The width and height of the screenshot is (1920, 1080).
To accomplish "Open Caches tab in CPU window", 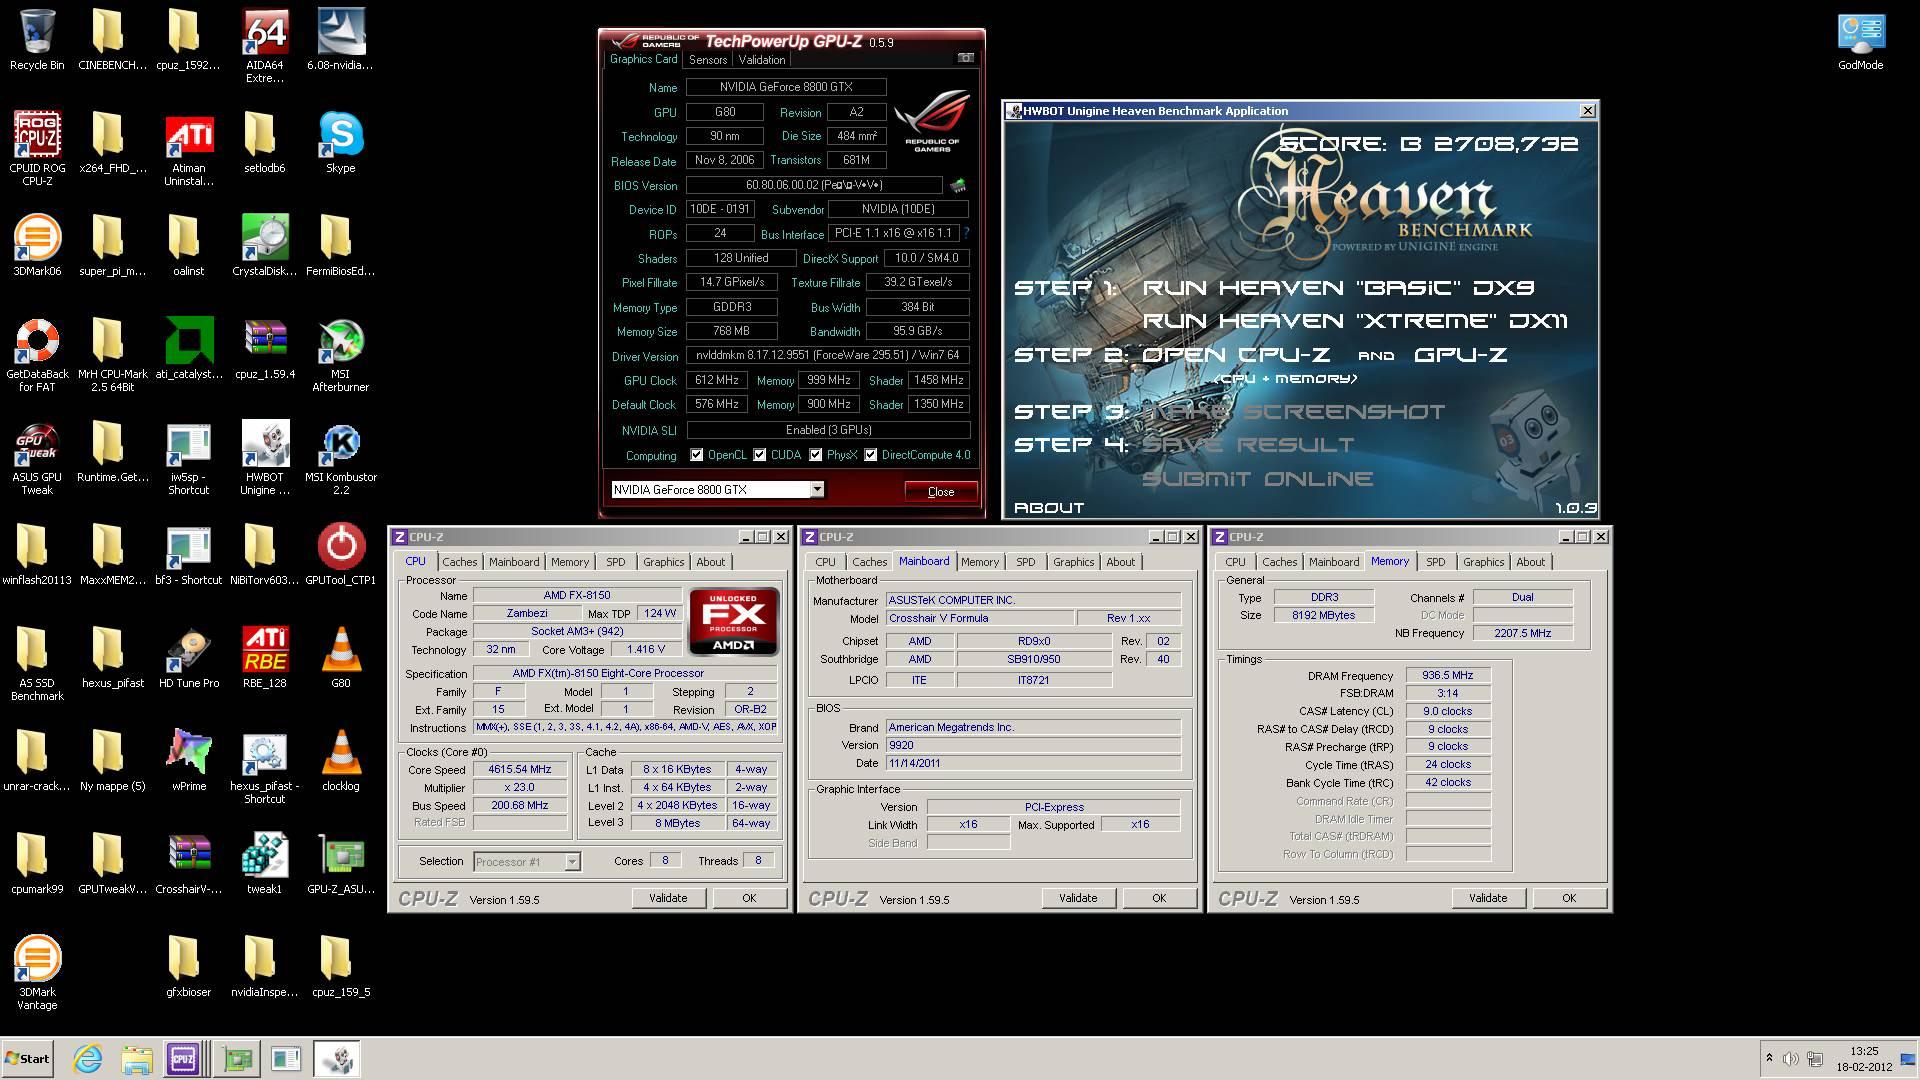I will pyautogui.click(x=460, y=562).
